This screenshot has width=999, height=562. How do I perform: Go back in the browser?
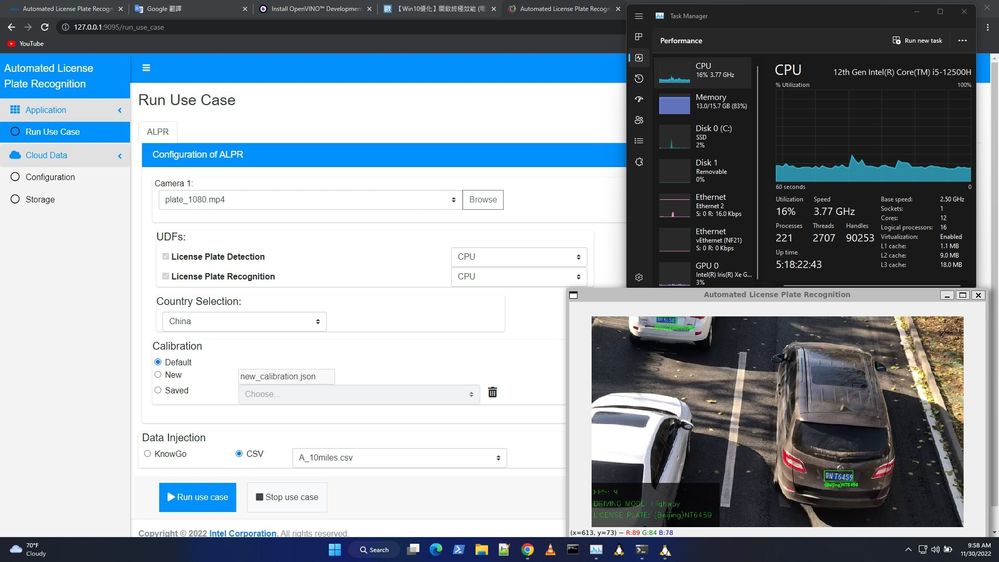point(11,27)
